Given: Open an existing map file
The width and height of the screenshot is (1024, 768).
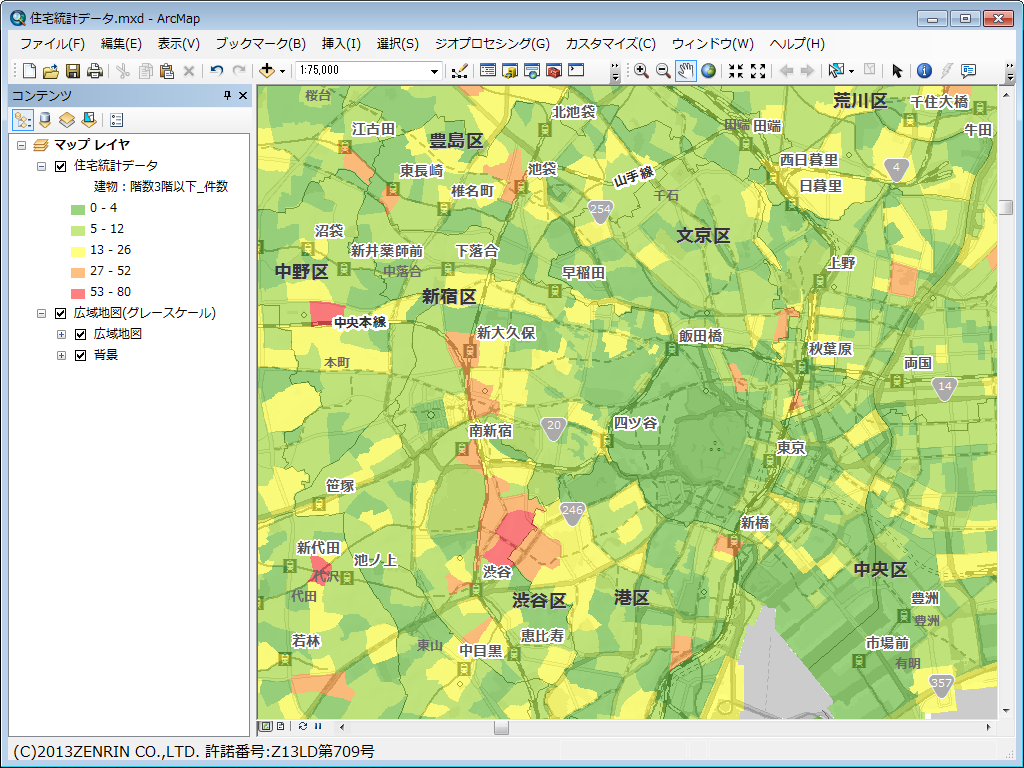Looking at the screenshot, I should click(51, 71).
